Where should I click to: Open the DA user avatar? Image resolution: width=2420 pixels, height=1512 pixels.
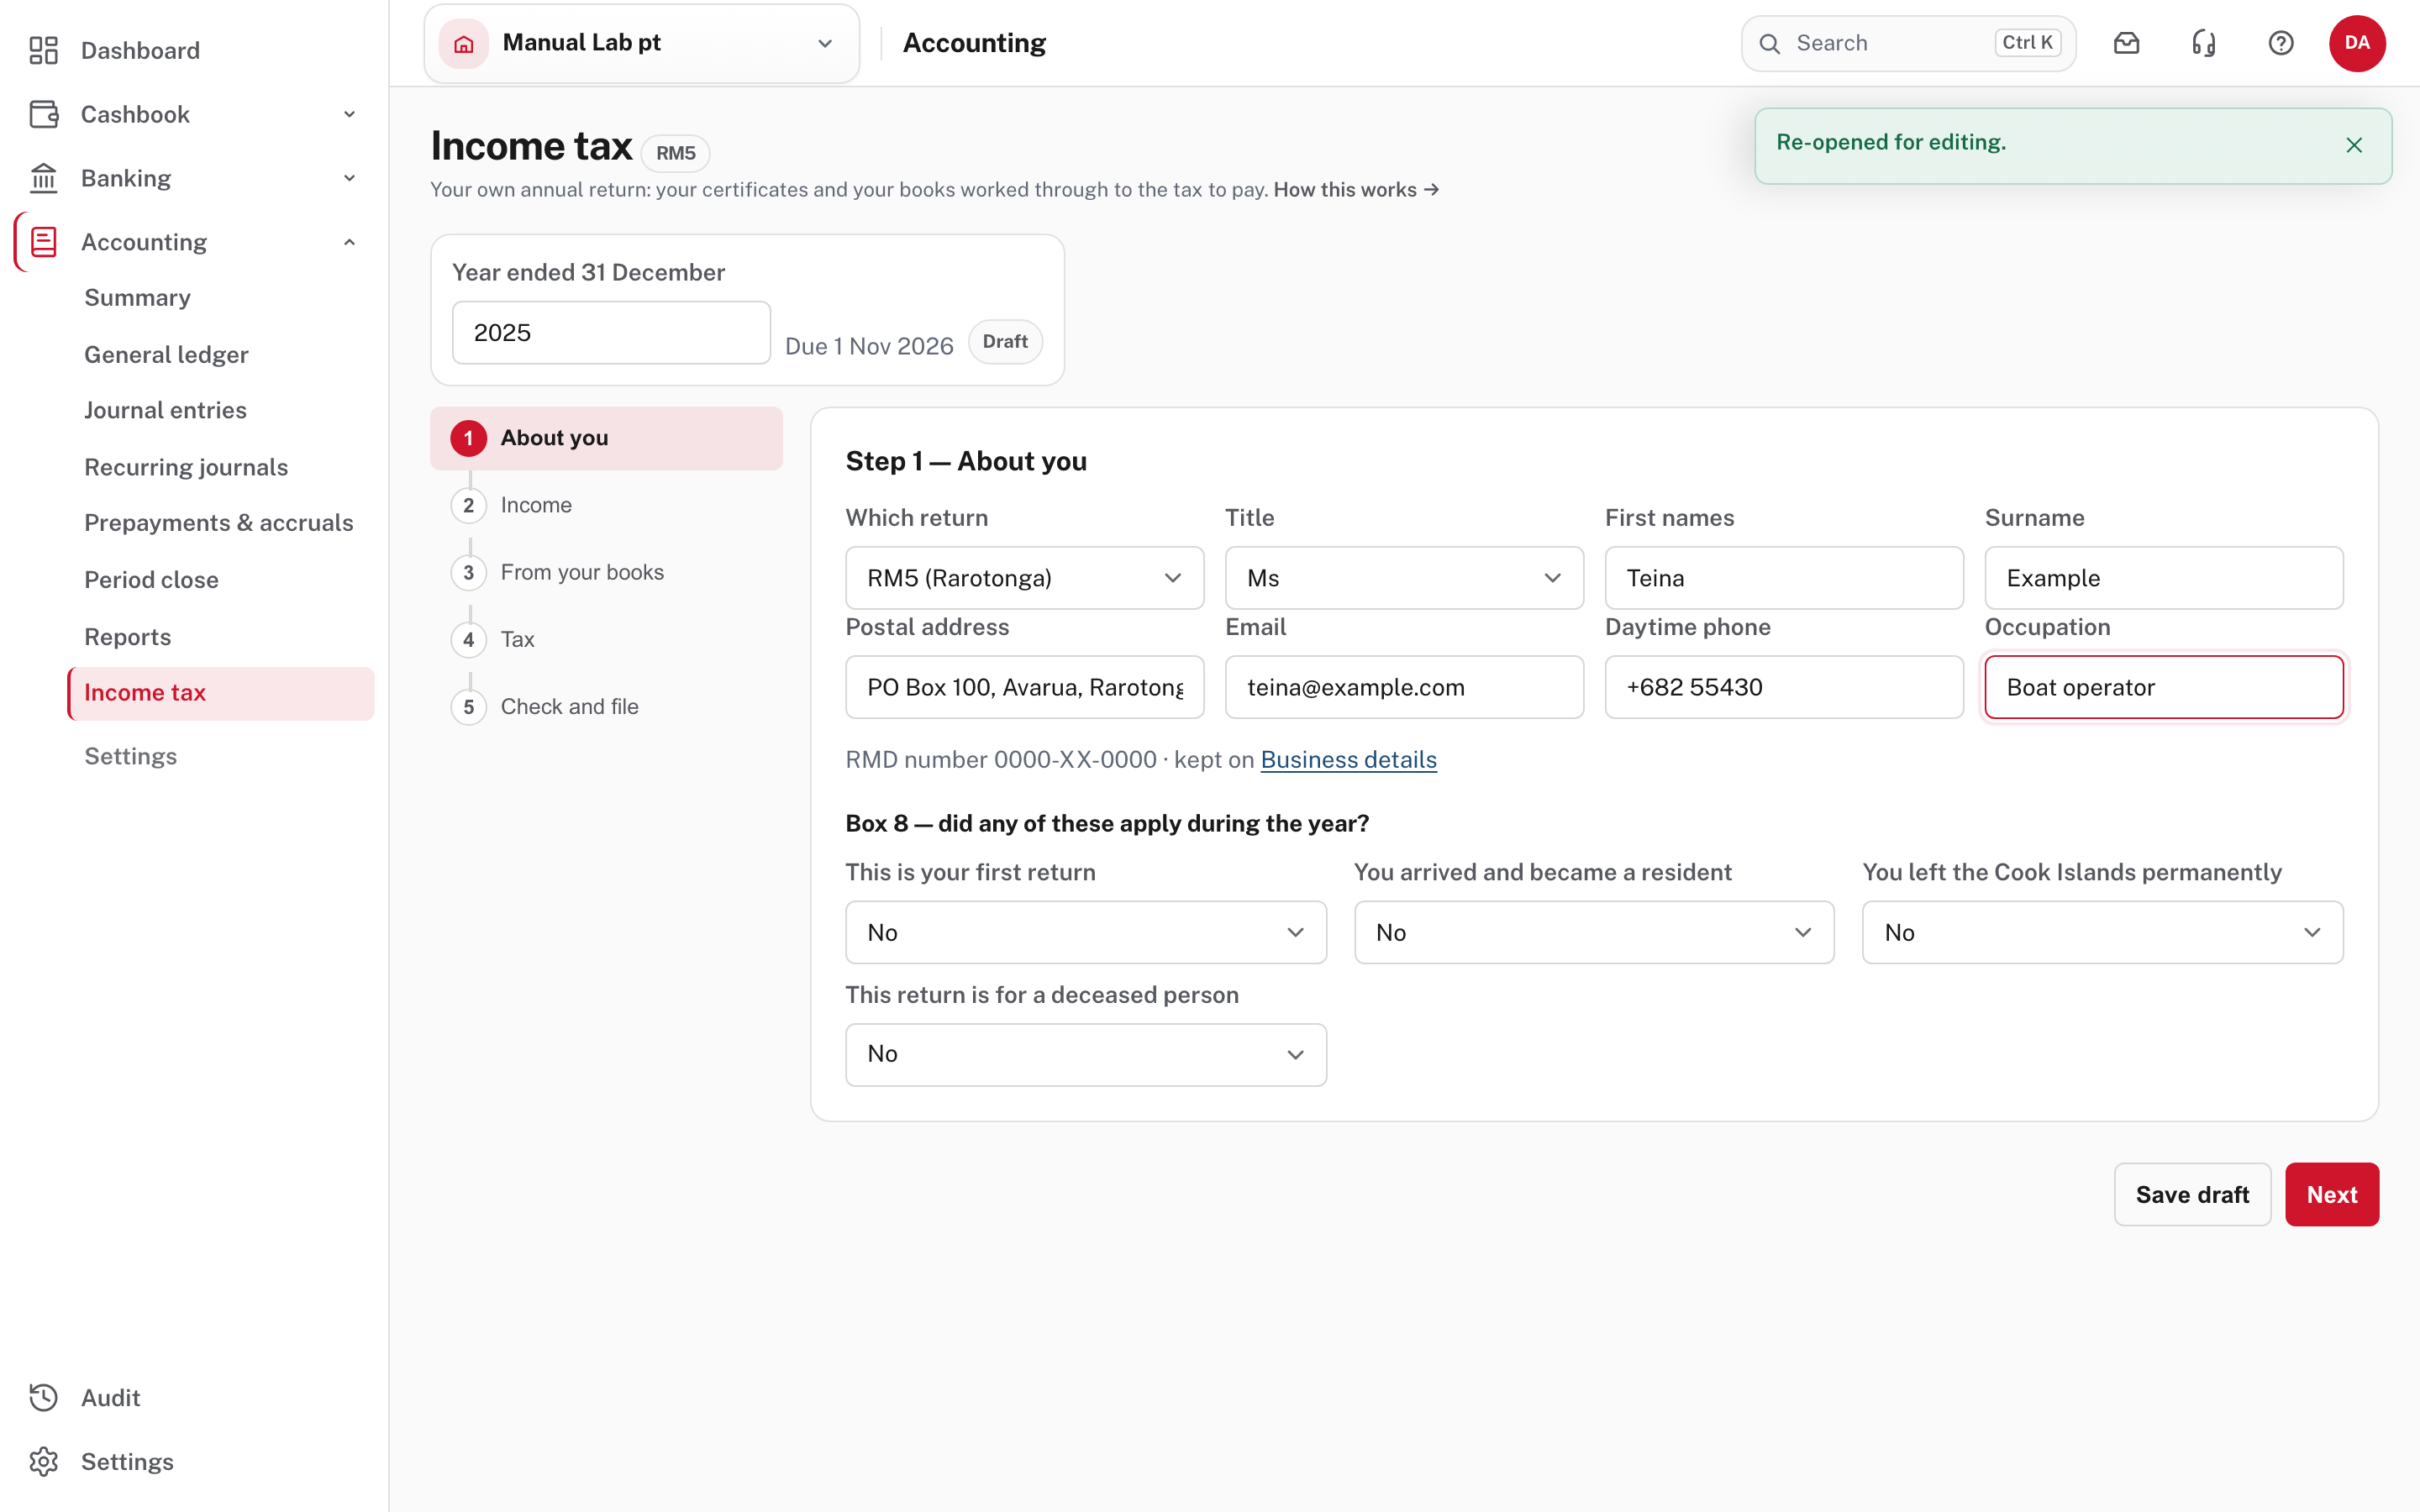point(2357,43)
